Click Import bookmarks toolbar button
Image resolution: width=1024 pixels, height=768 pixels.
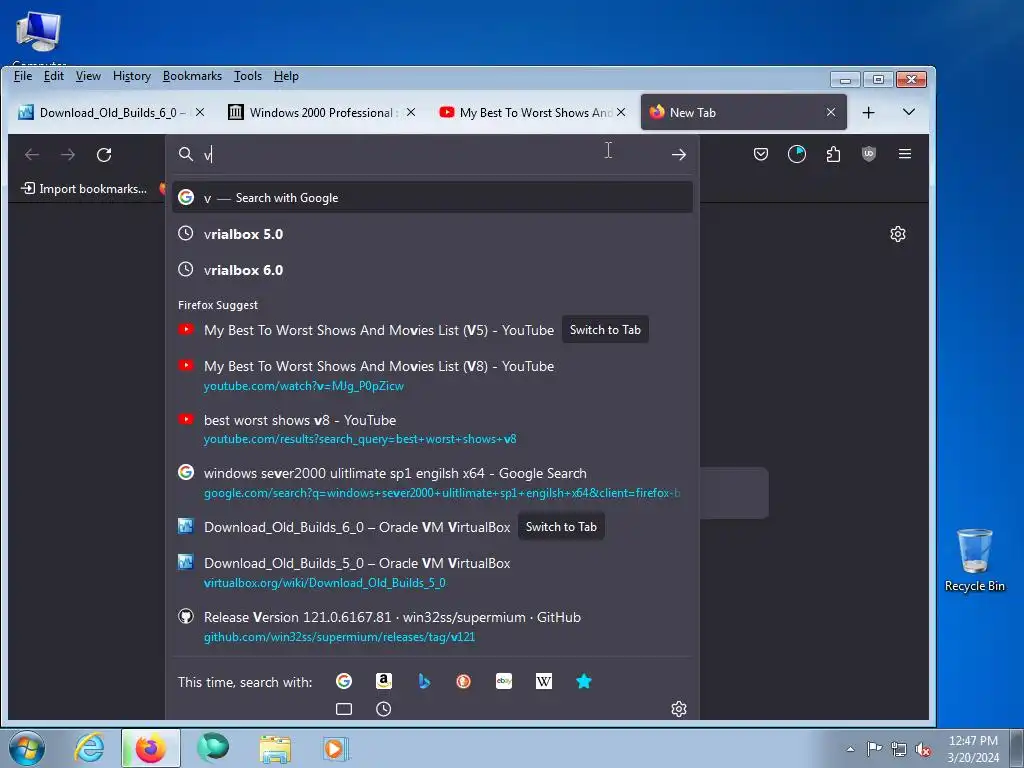[x=84, y=189]
